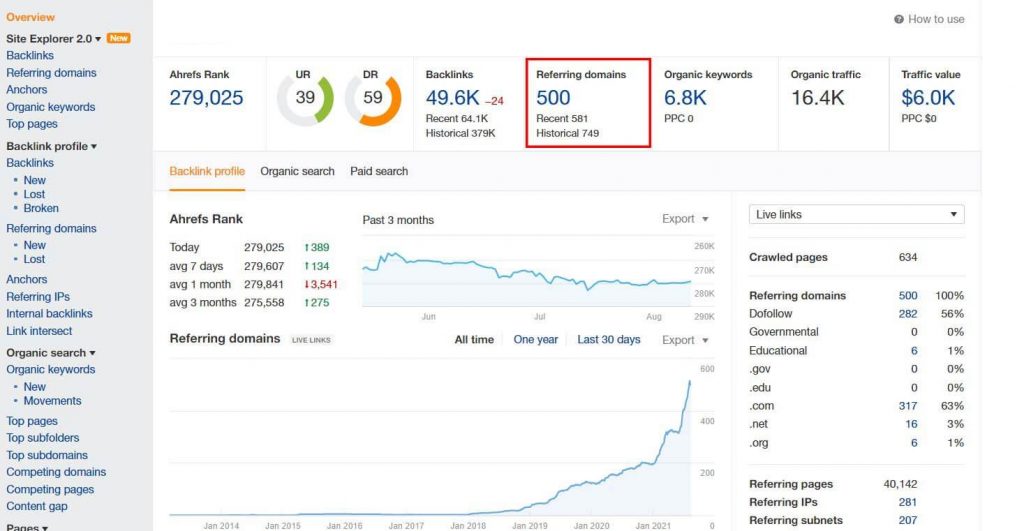The height and width of the screenshot is (531, 1024).
Task: Click the UR 39 gauge
Action: point(305,99)
